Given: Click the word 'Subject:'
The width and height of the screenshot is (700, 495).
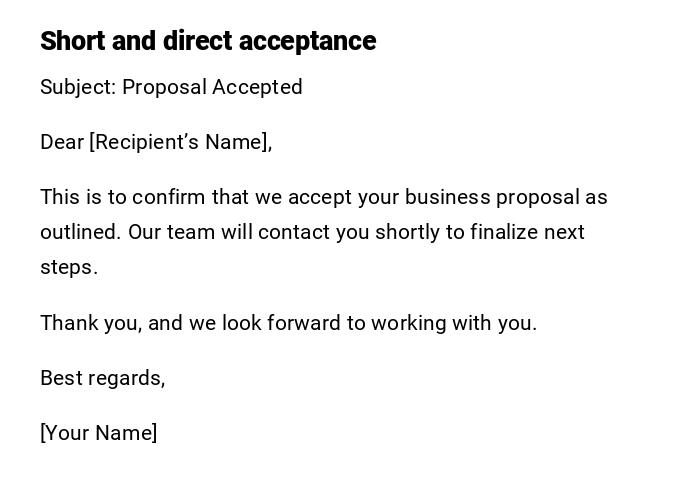Looking at the screenshot, I should click(x=78, y=87).
